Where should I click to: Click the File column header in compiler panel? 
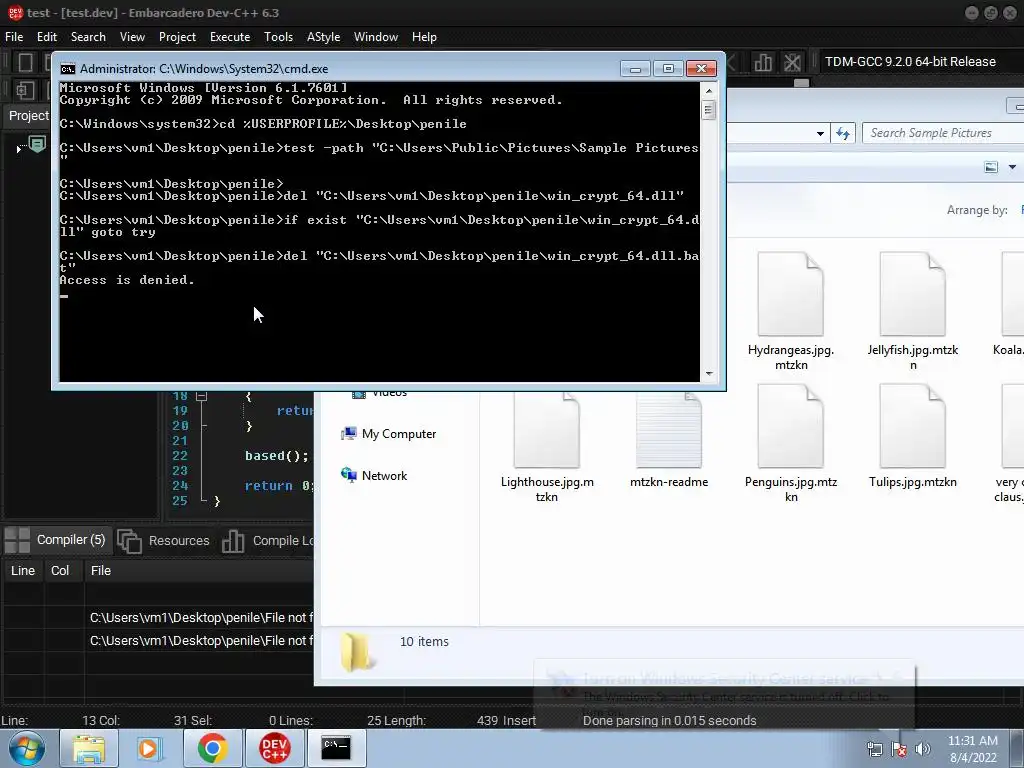click(x=199, y=570)
